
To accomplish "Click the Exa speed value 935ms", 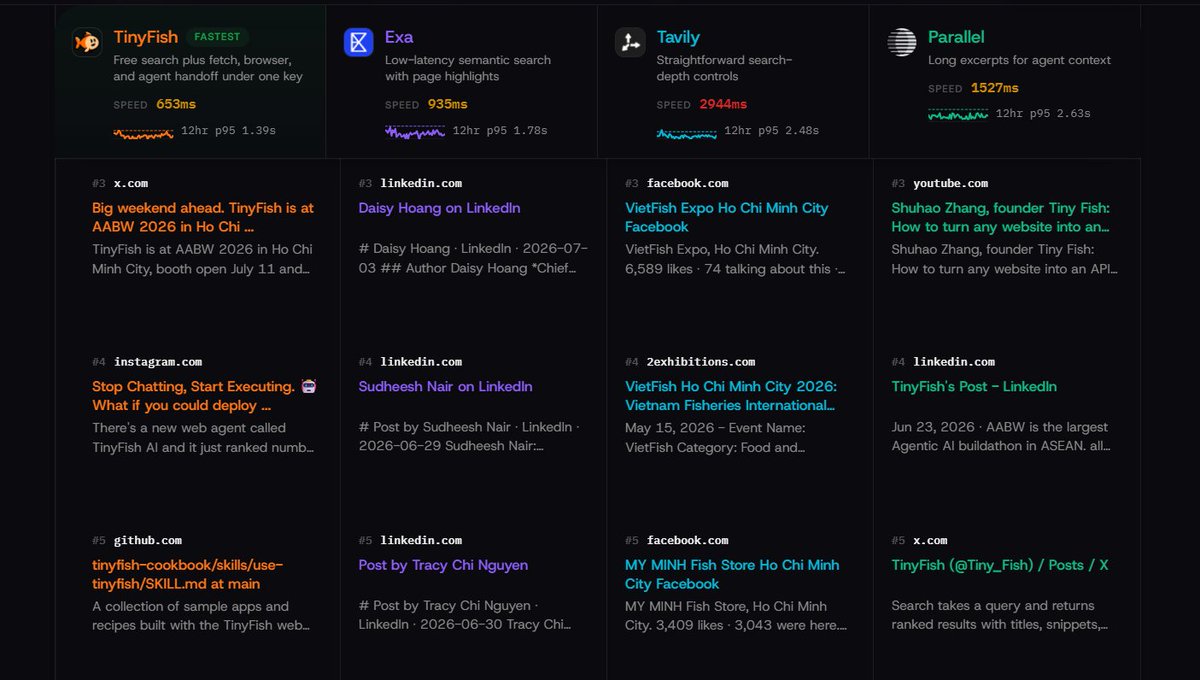I will pyautogui.click(x=447, y=104).
